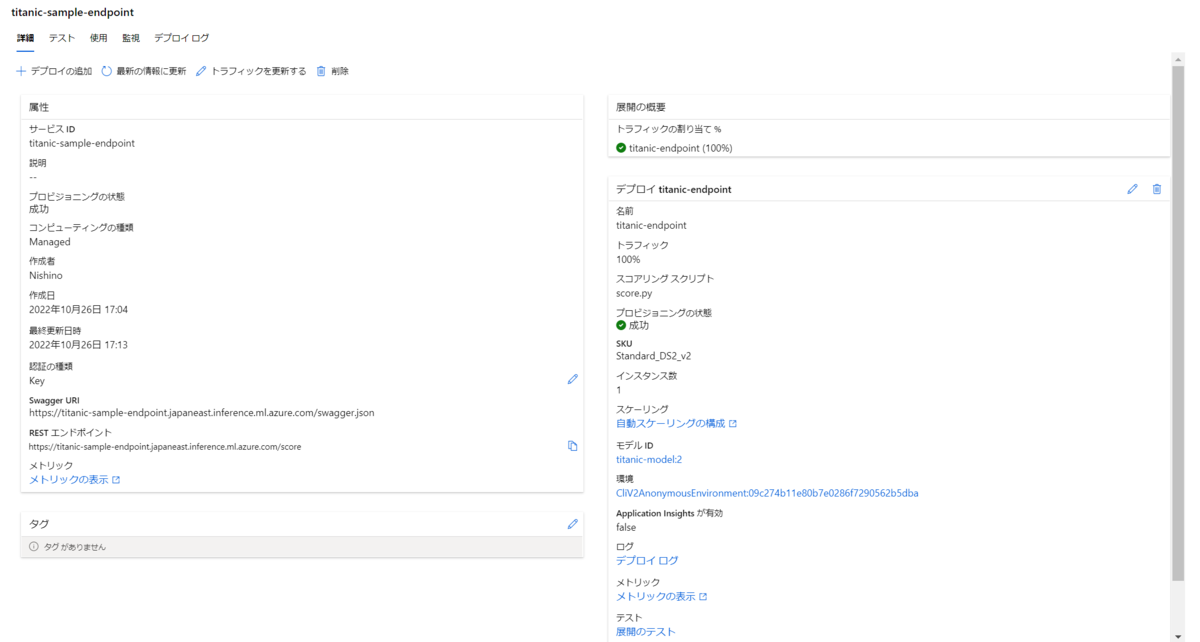This screenshot has width=1200, height=642.
Task: Open the デプロイ ログ tab
Action: pos(182,38)
